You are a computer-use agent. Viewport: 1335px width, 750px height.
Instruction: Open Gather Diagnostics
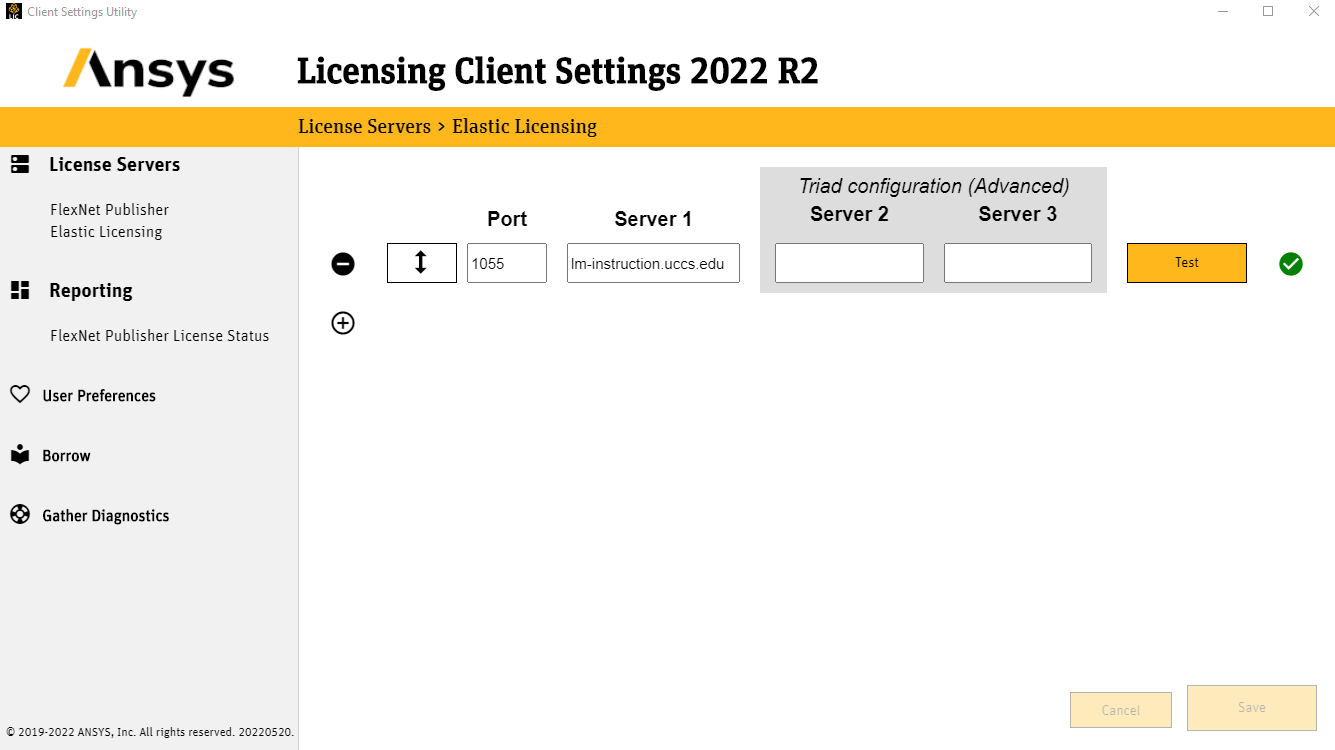coord(106,516)
